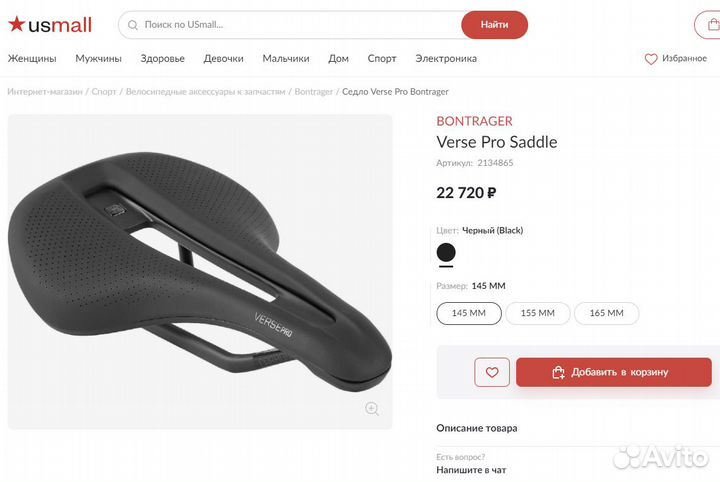The height and width of the screenshot is (482, 720).
Task: Click the bag icon inside add-to-cart button
Action: (558, 372)
